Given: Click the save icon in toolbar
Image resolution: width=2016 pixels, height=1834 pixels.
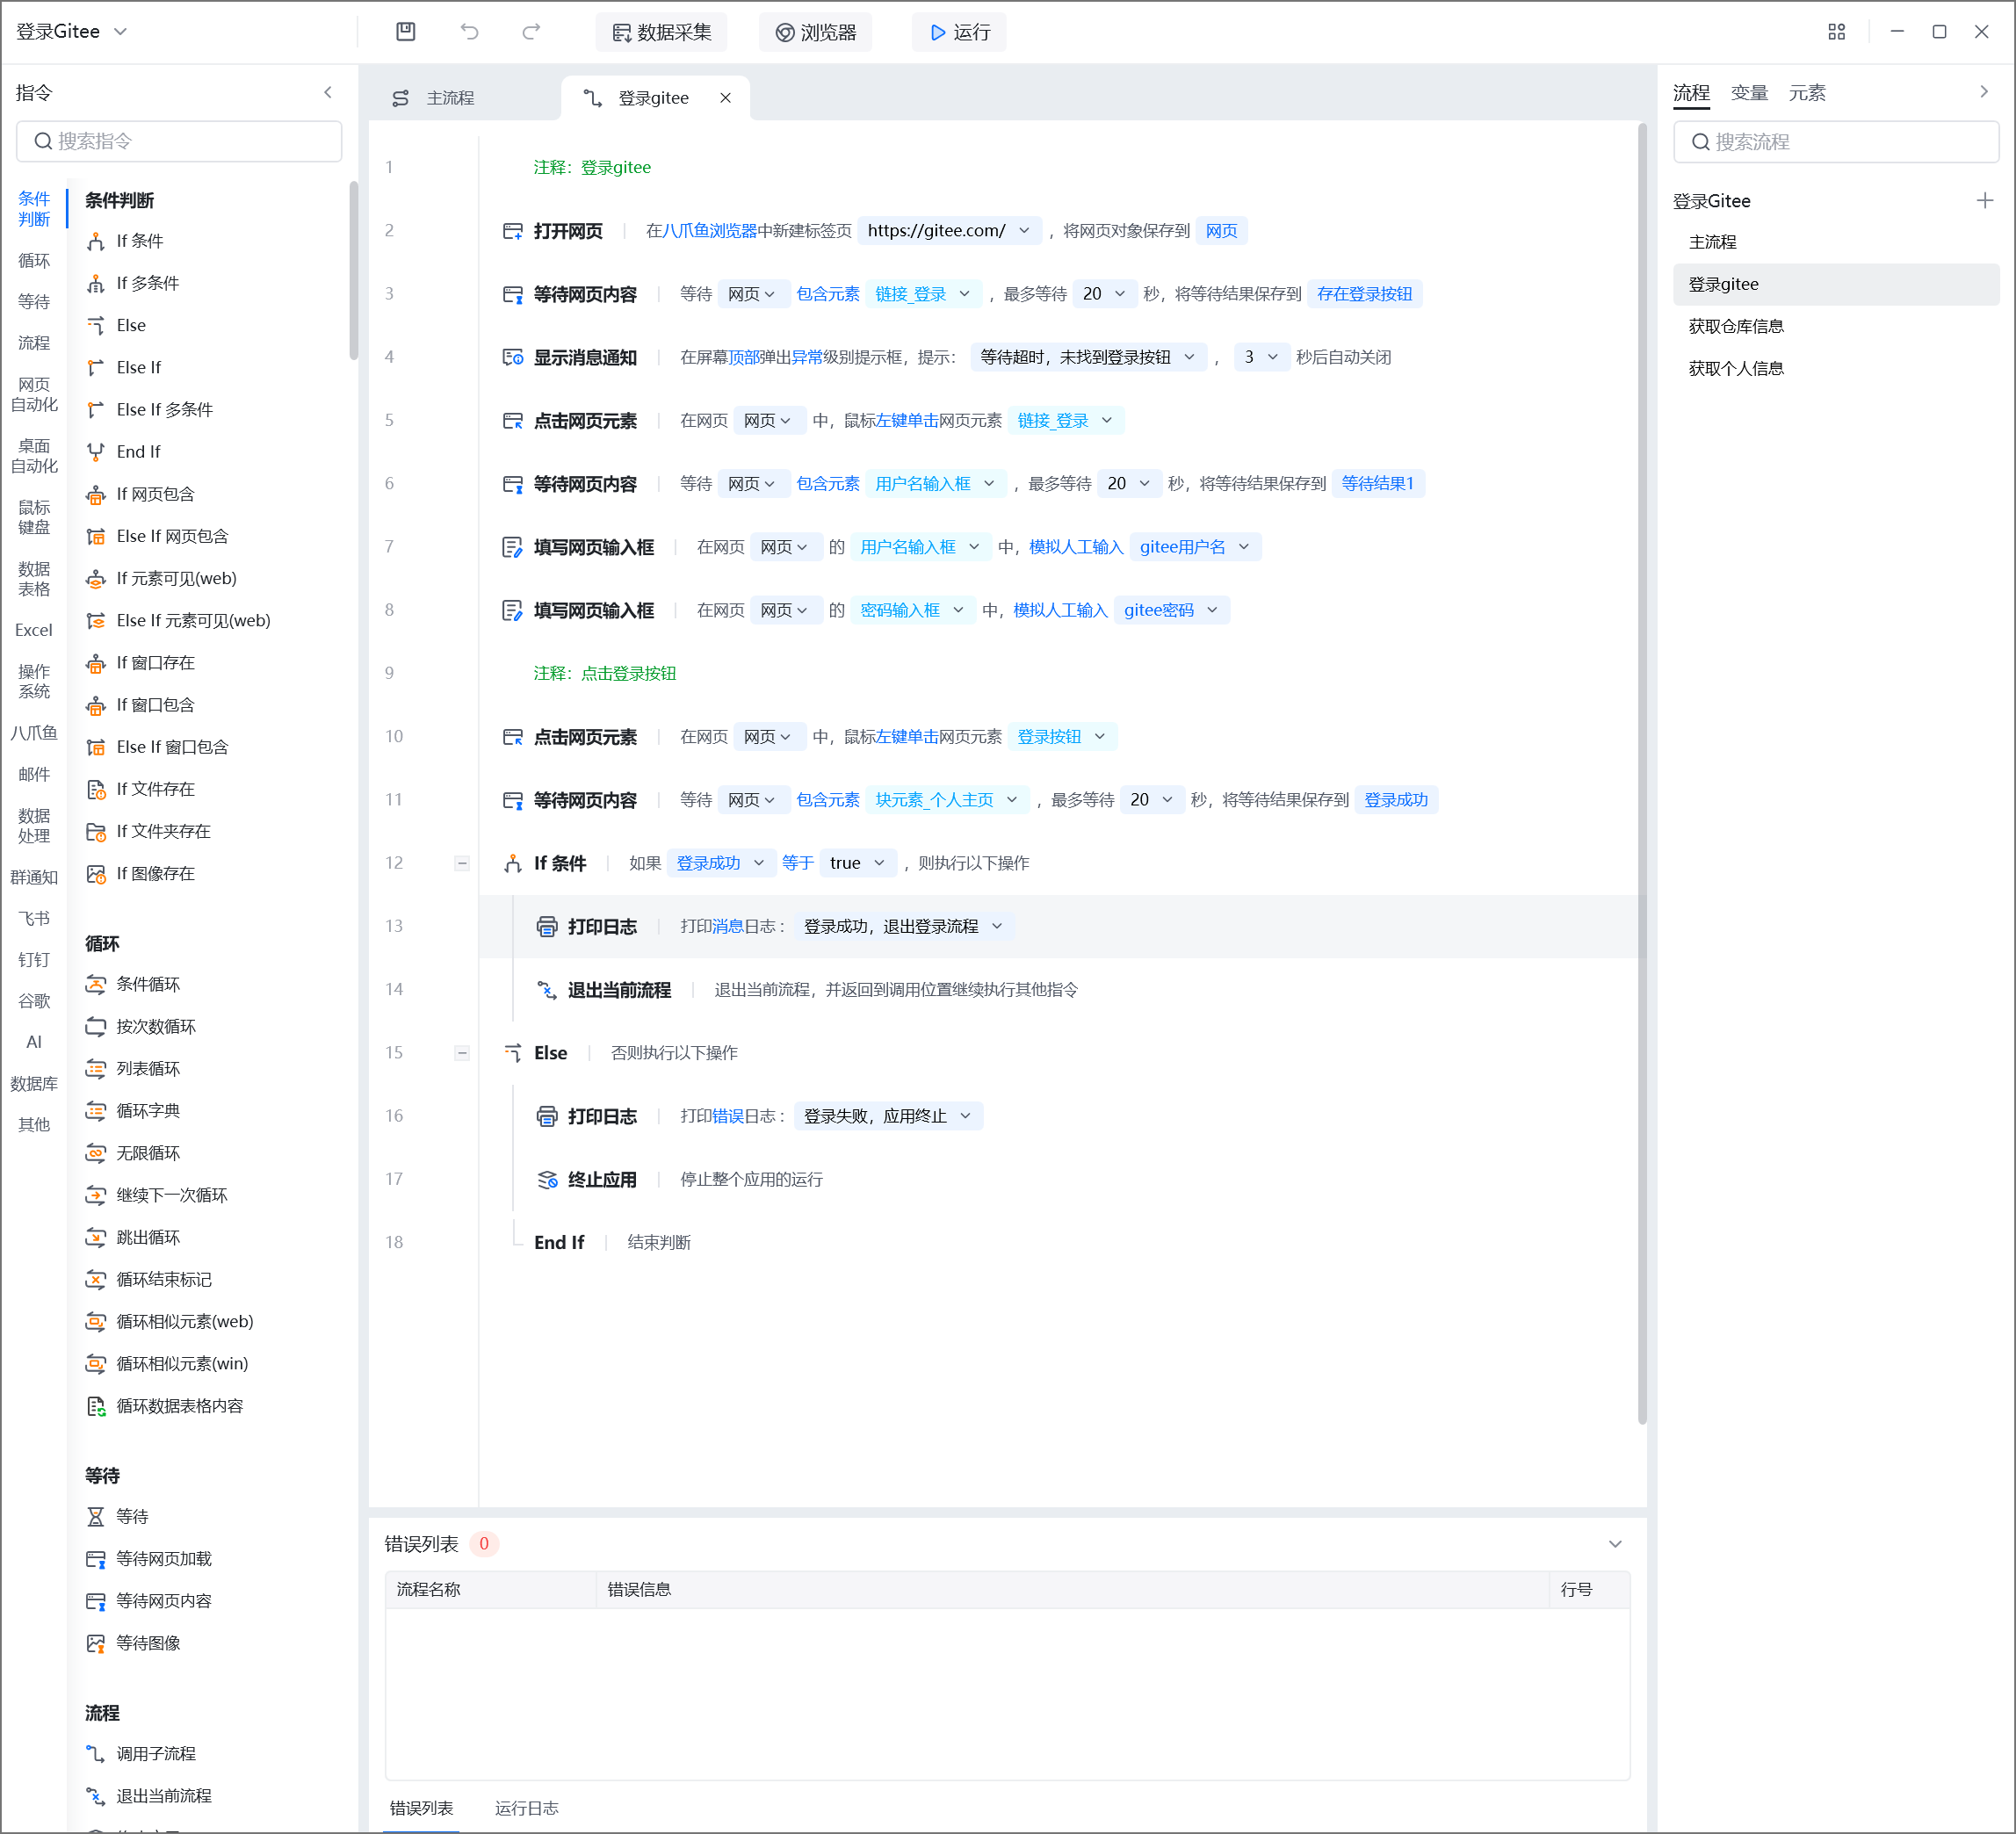Looking at the screenshot, I should pos(405,32).
